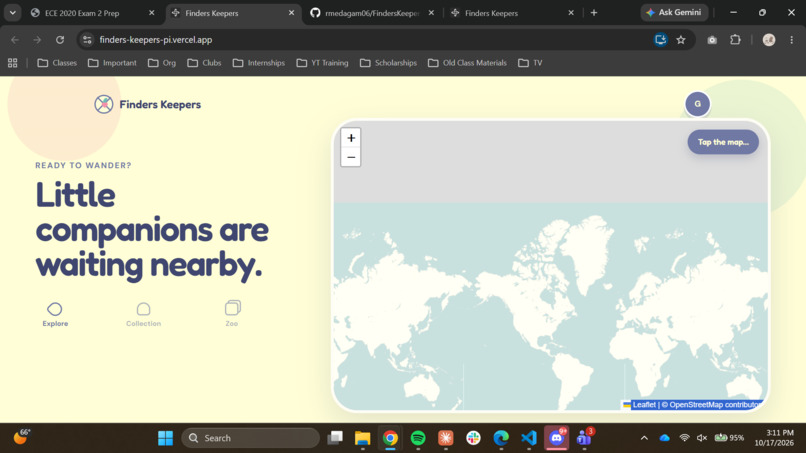Zoom in on the map
806x453 pixels.
point(351,138)
